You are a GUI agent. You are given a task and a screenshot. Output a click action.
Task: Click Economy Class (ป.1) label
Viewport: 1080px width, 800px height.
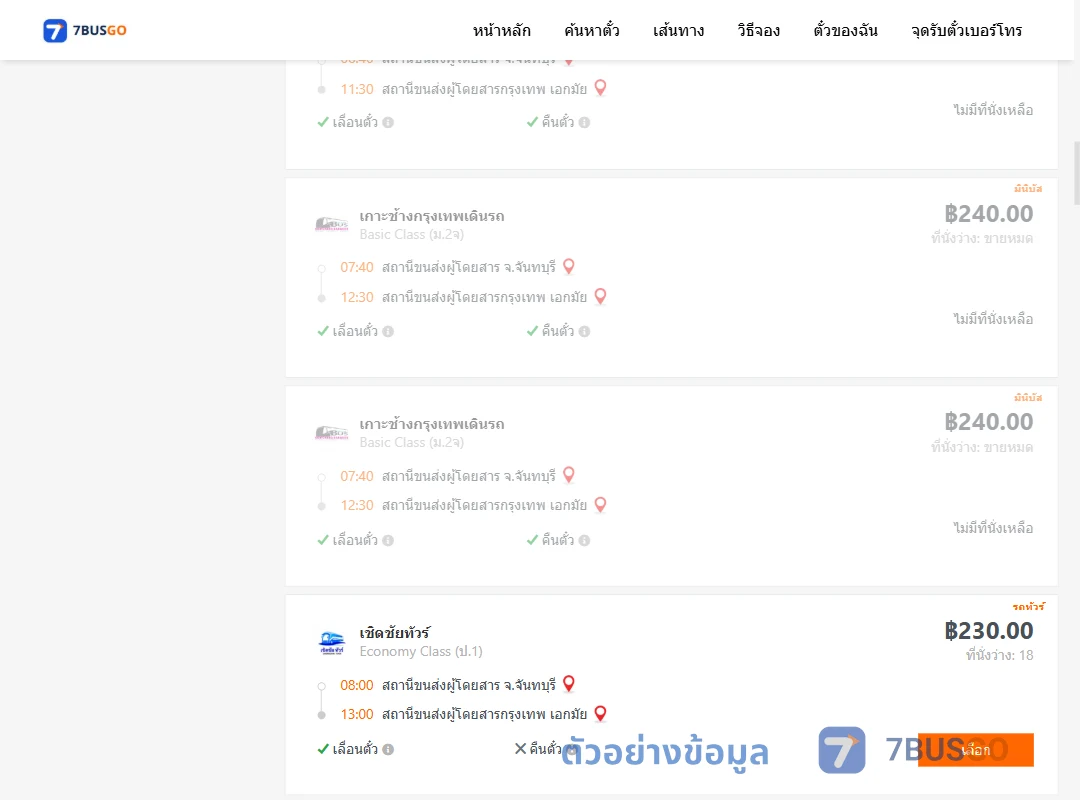(x=421, y=651)
